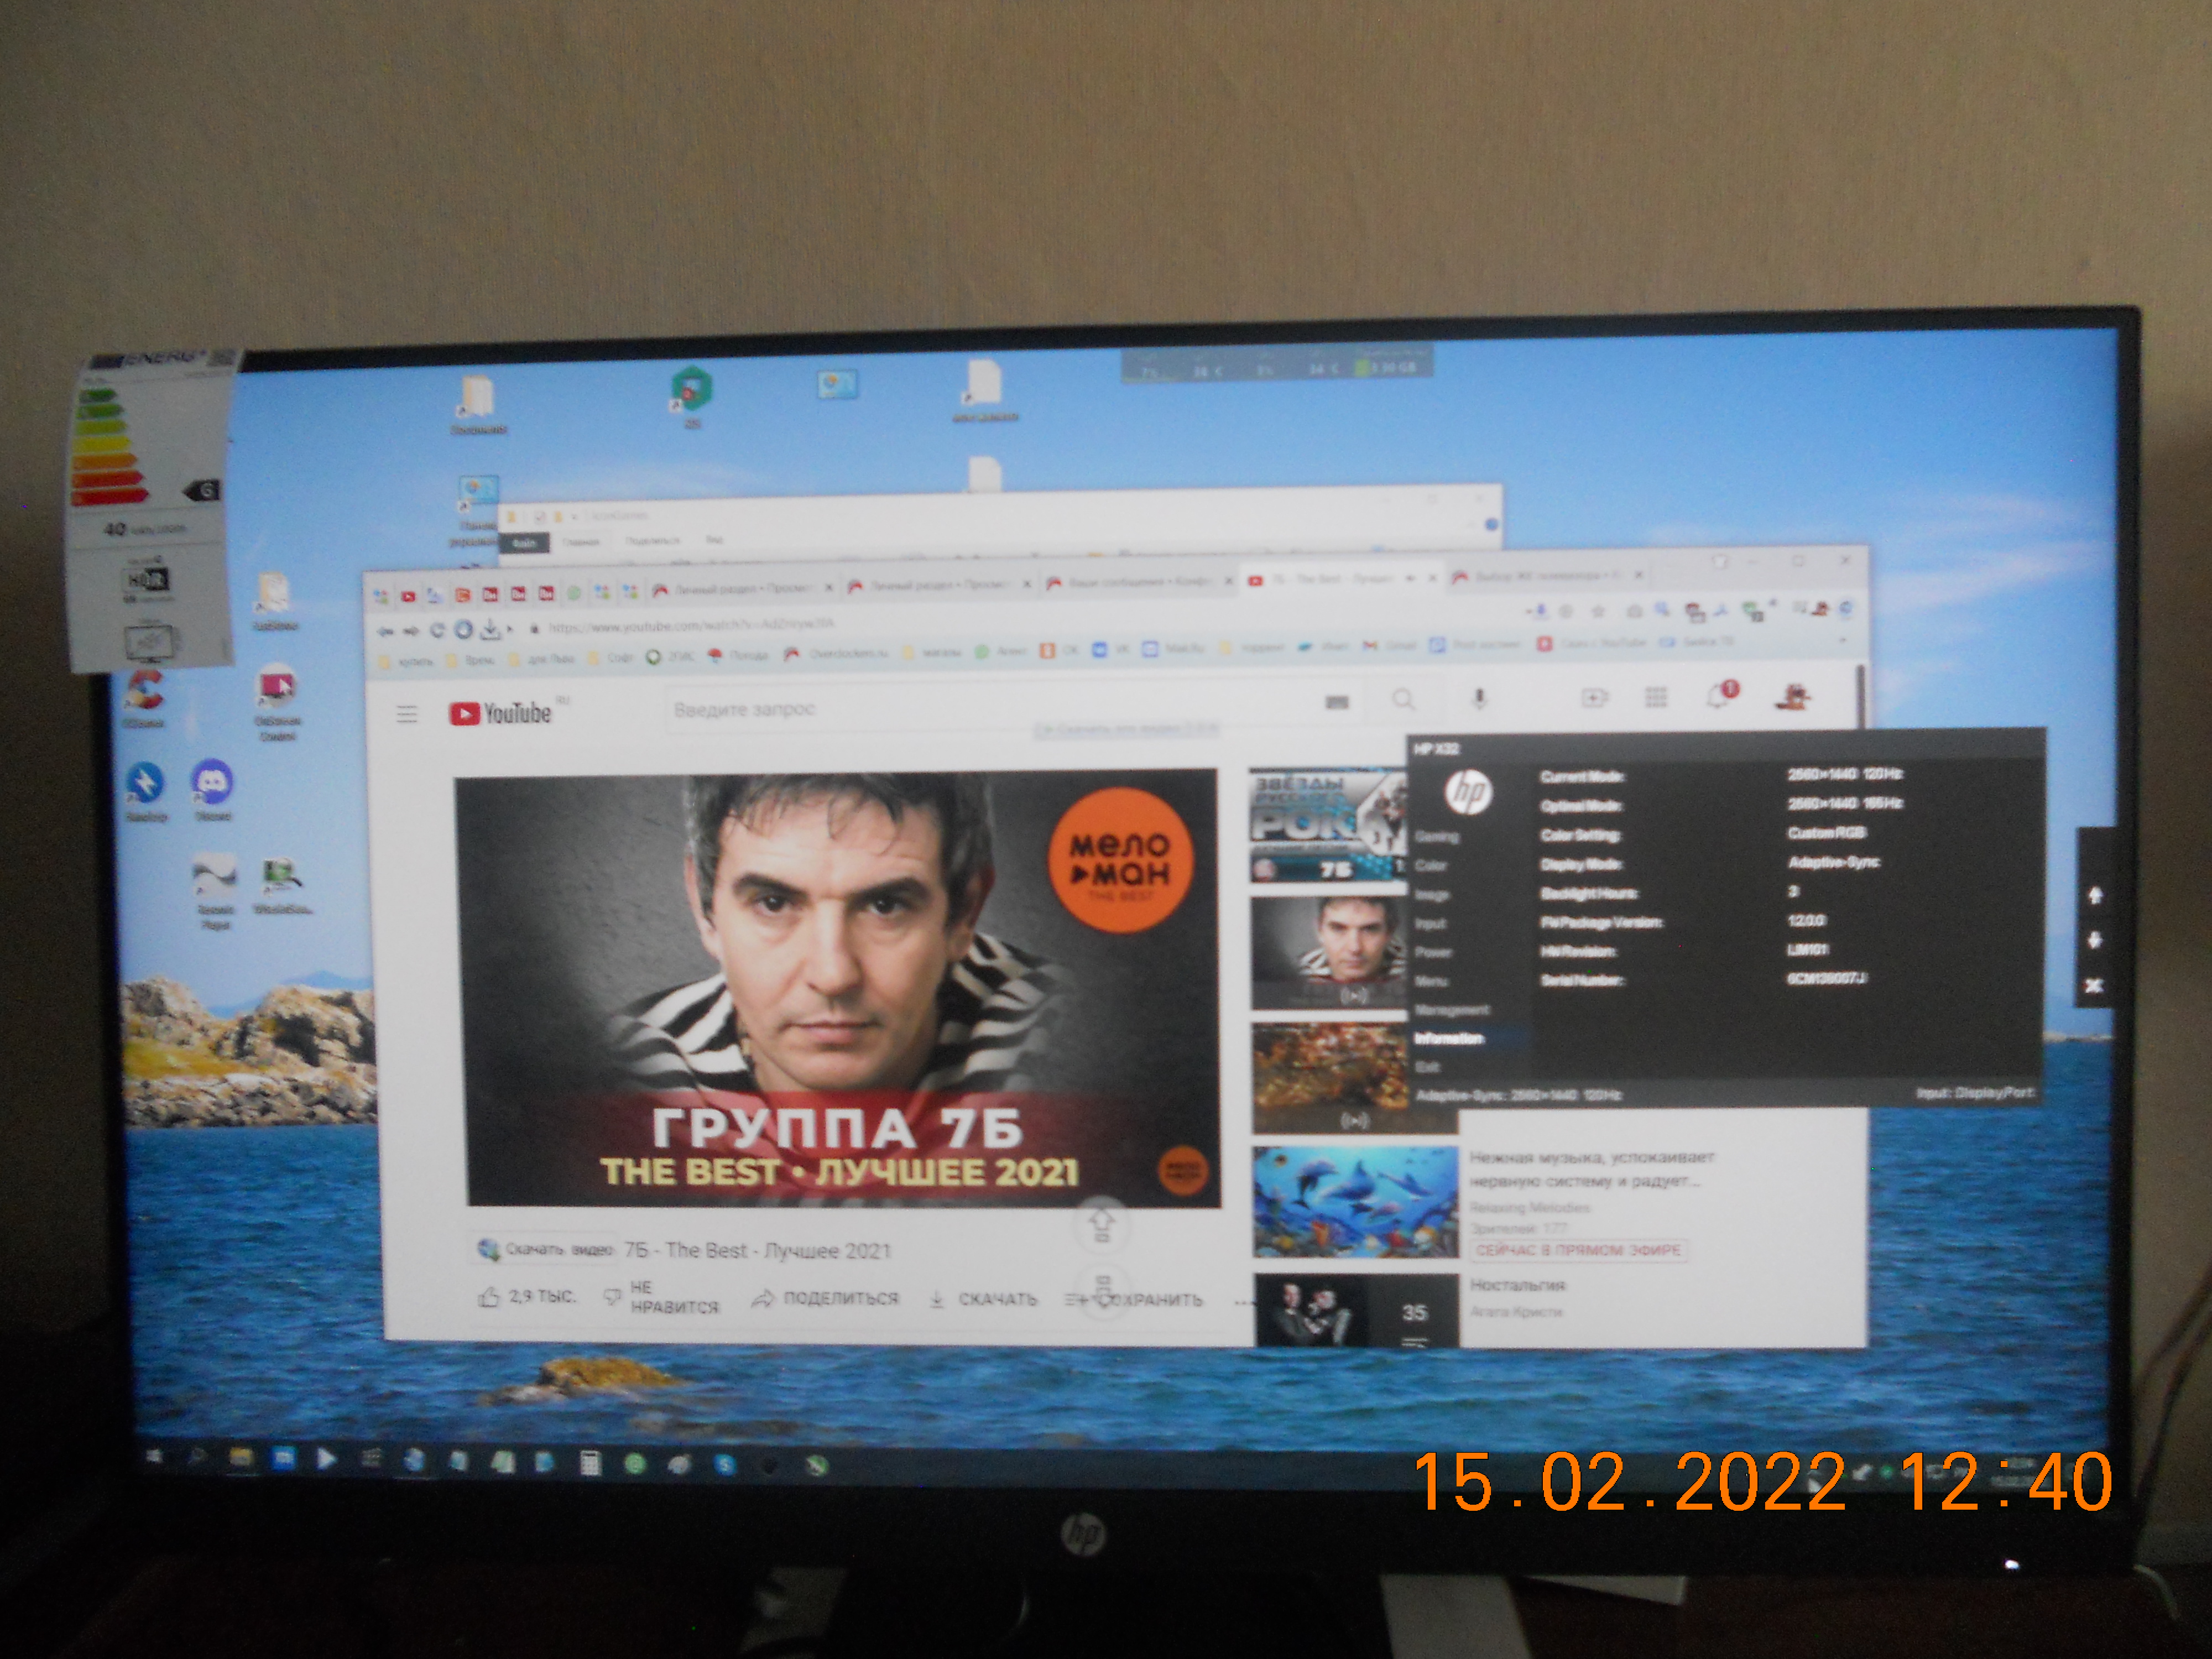This screenshot has width=2212, height=1659.
Task: Open dolphins relaxing music video thumbnail
Action: [x=1355, y=1202]
